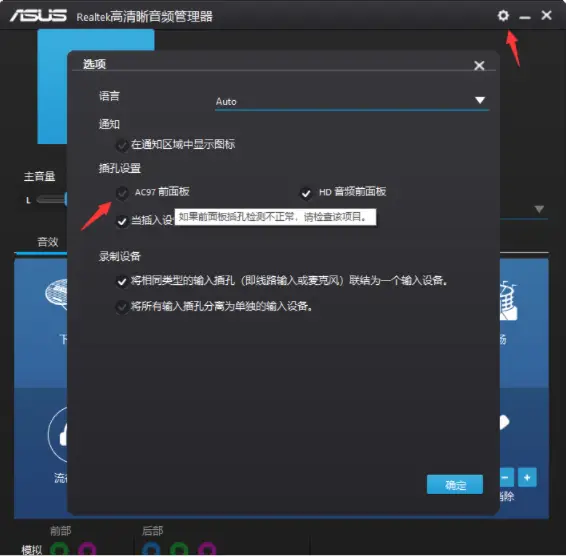
Task: Click the plus button in main window
Action: 527,478
